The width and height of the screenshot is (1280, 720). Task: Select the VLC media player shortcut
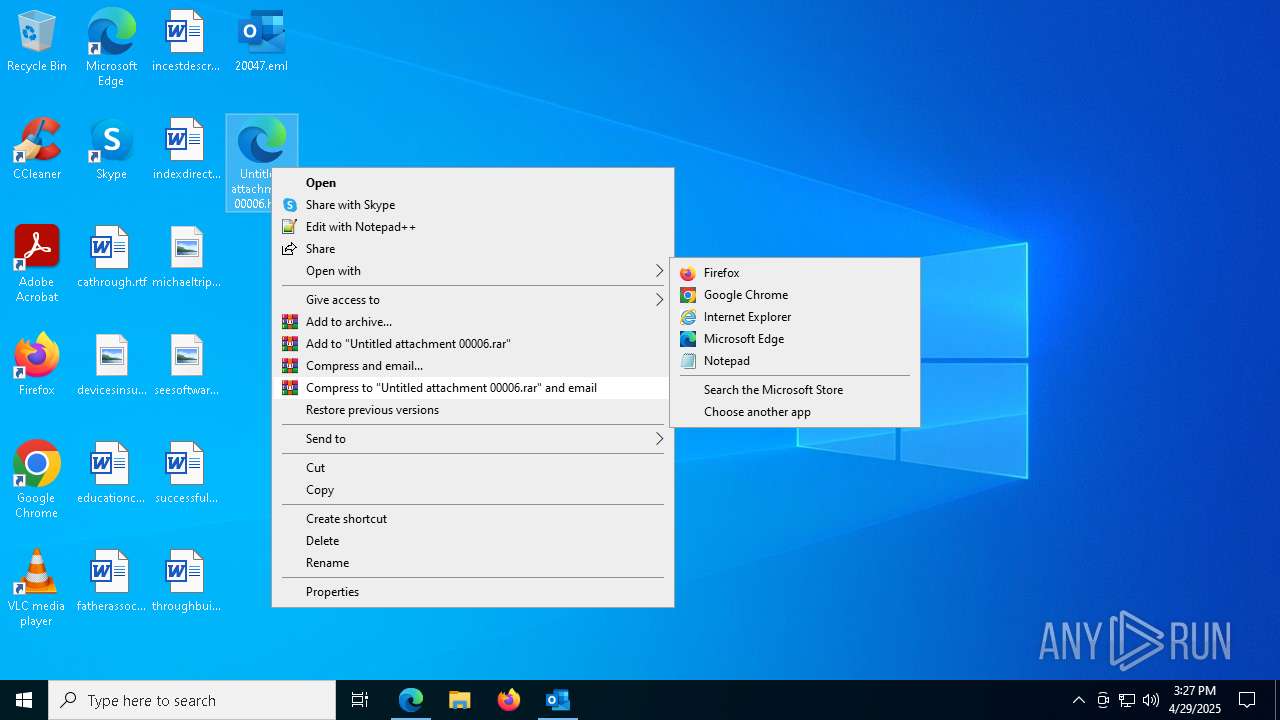click(x=37, y=588)
